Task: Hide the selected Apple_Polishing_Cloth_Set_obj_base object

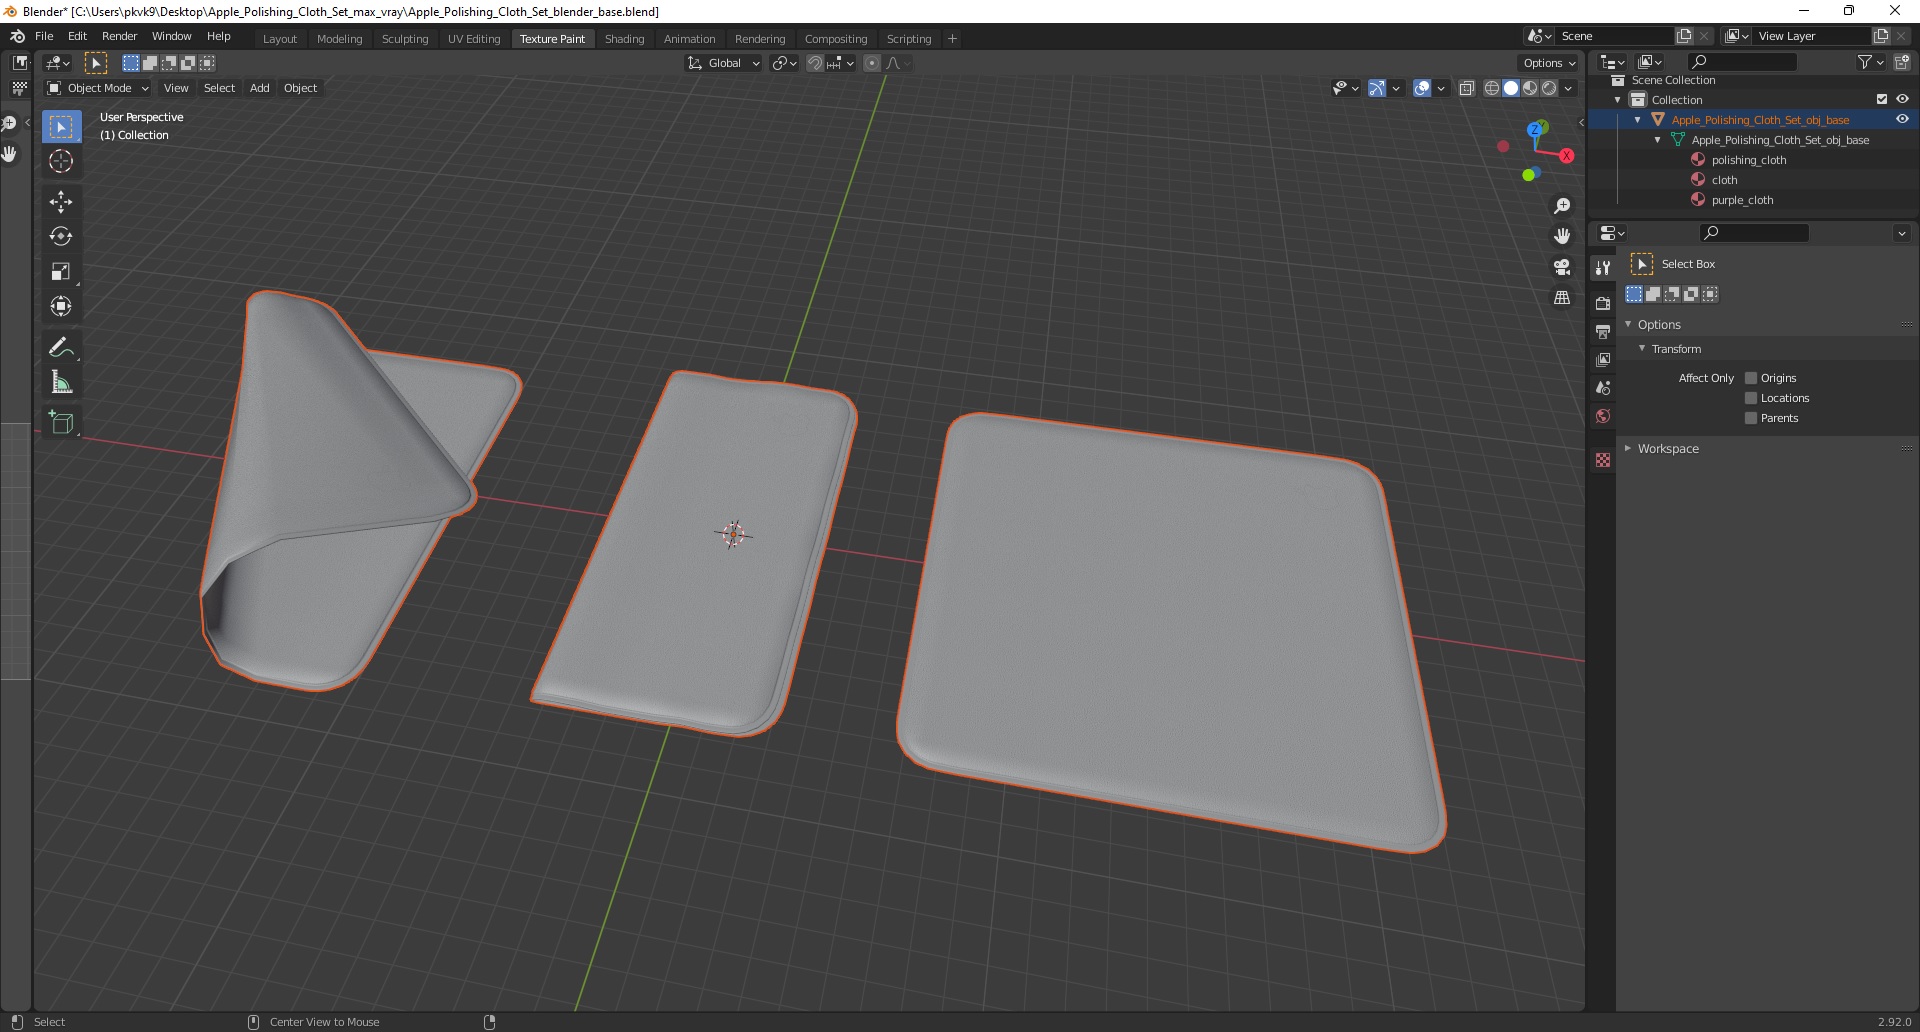Action: (x=1902, y=119)
